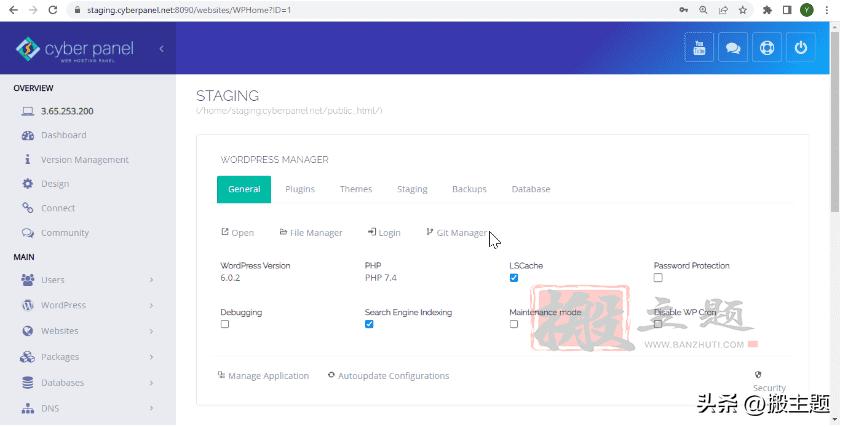Open the browser three-dot menu
Image resolution: width=843 pixels, height=427 pixels.
pos(826,10)
